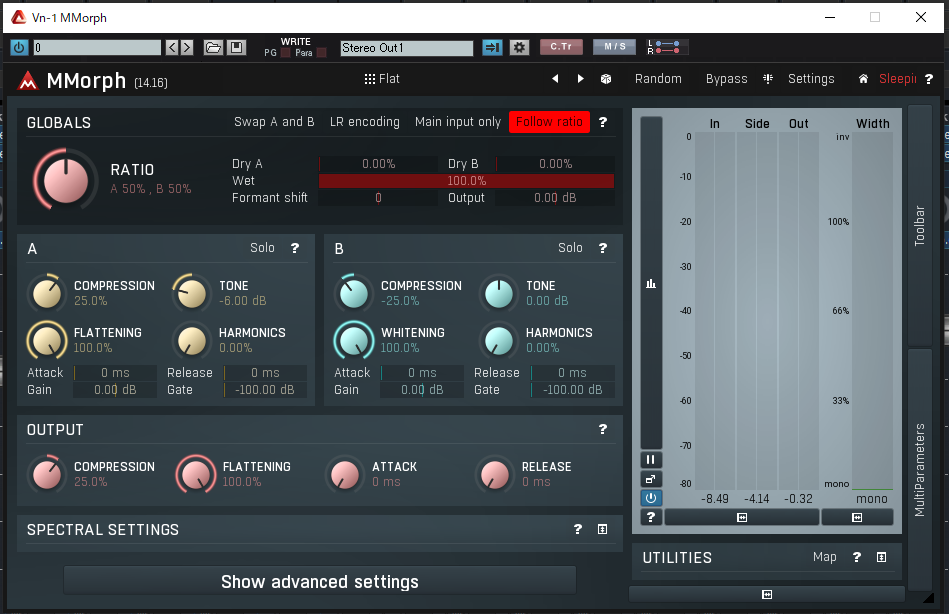Click the A/B compare icon beside Bypass
This screenshot has height=614, width=949.
pyautogui.click(x=768, y=79)
